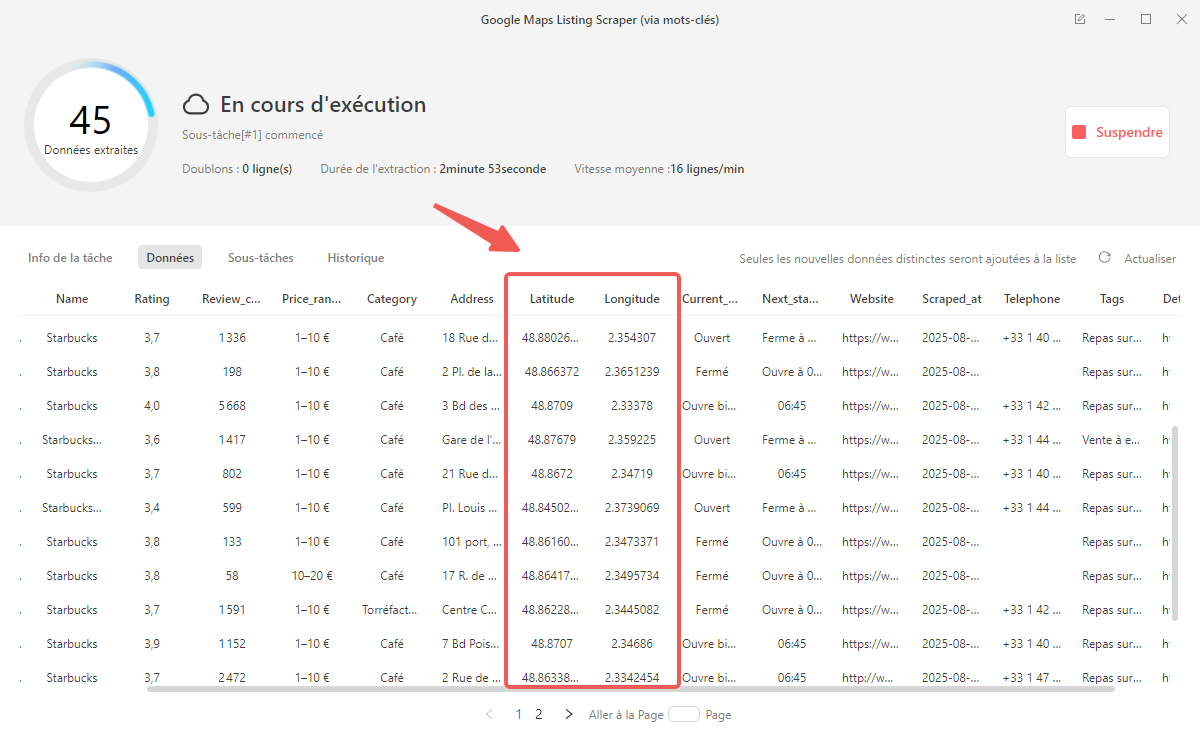Click the edit note icon in title bar
The image size is (1200, 734).
(x=1080, y=19)
